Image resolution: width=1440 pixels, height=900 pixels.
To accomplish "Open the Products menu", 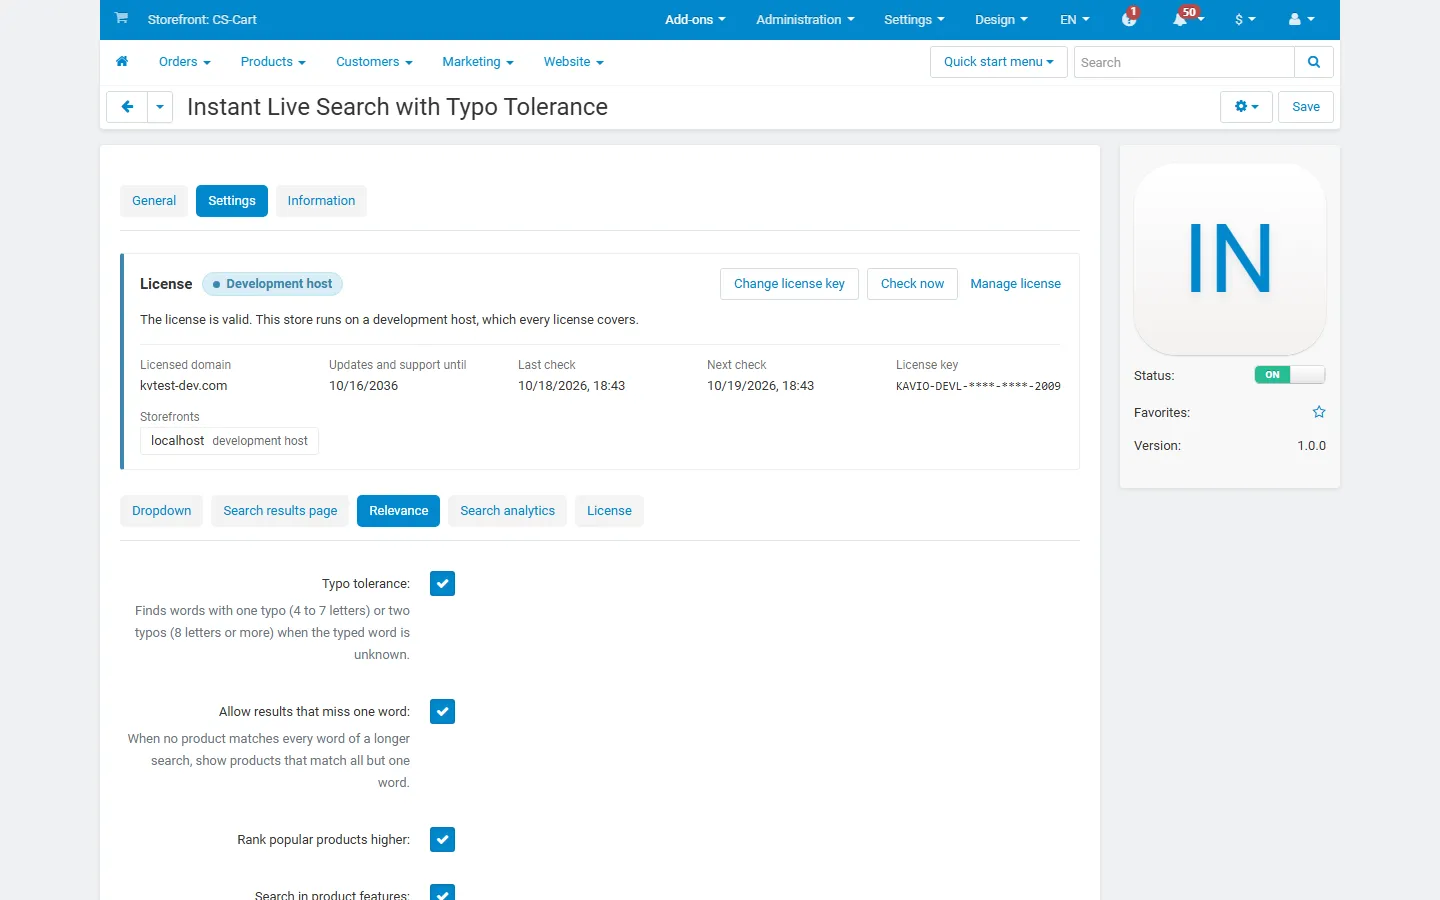I will [273, 62].
